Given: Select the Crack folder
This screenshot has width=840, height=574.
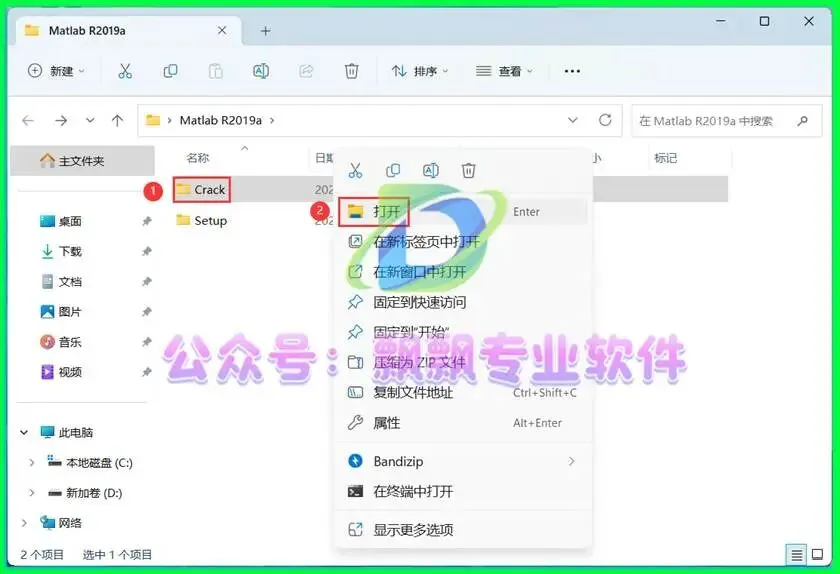Looking at the screenshot, I should click(201, 190).
